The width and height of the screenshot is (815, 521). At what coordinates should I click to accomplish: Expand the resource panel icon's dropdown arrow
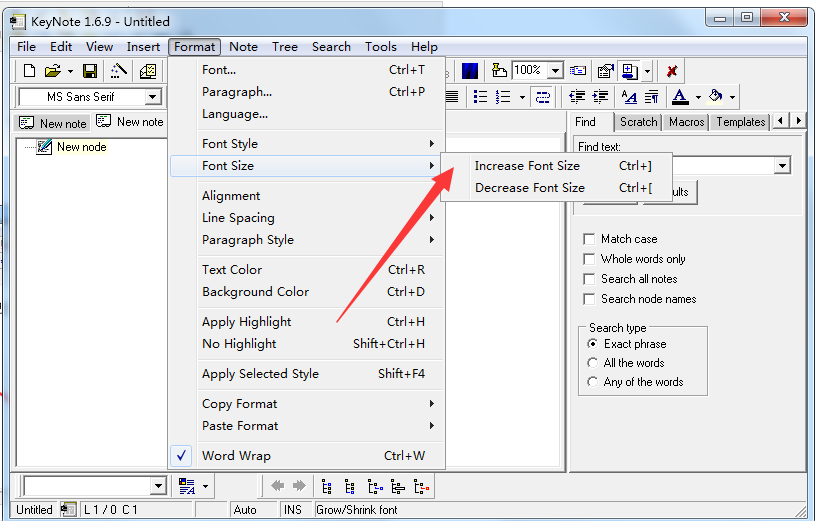(x=647, y=71)
